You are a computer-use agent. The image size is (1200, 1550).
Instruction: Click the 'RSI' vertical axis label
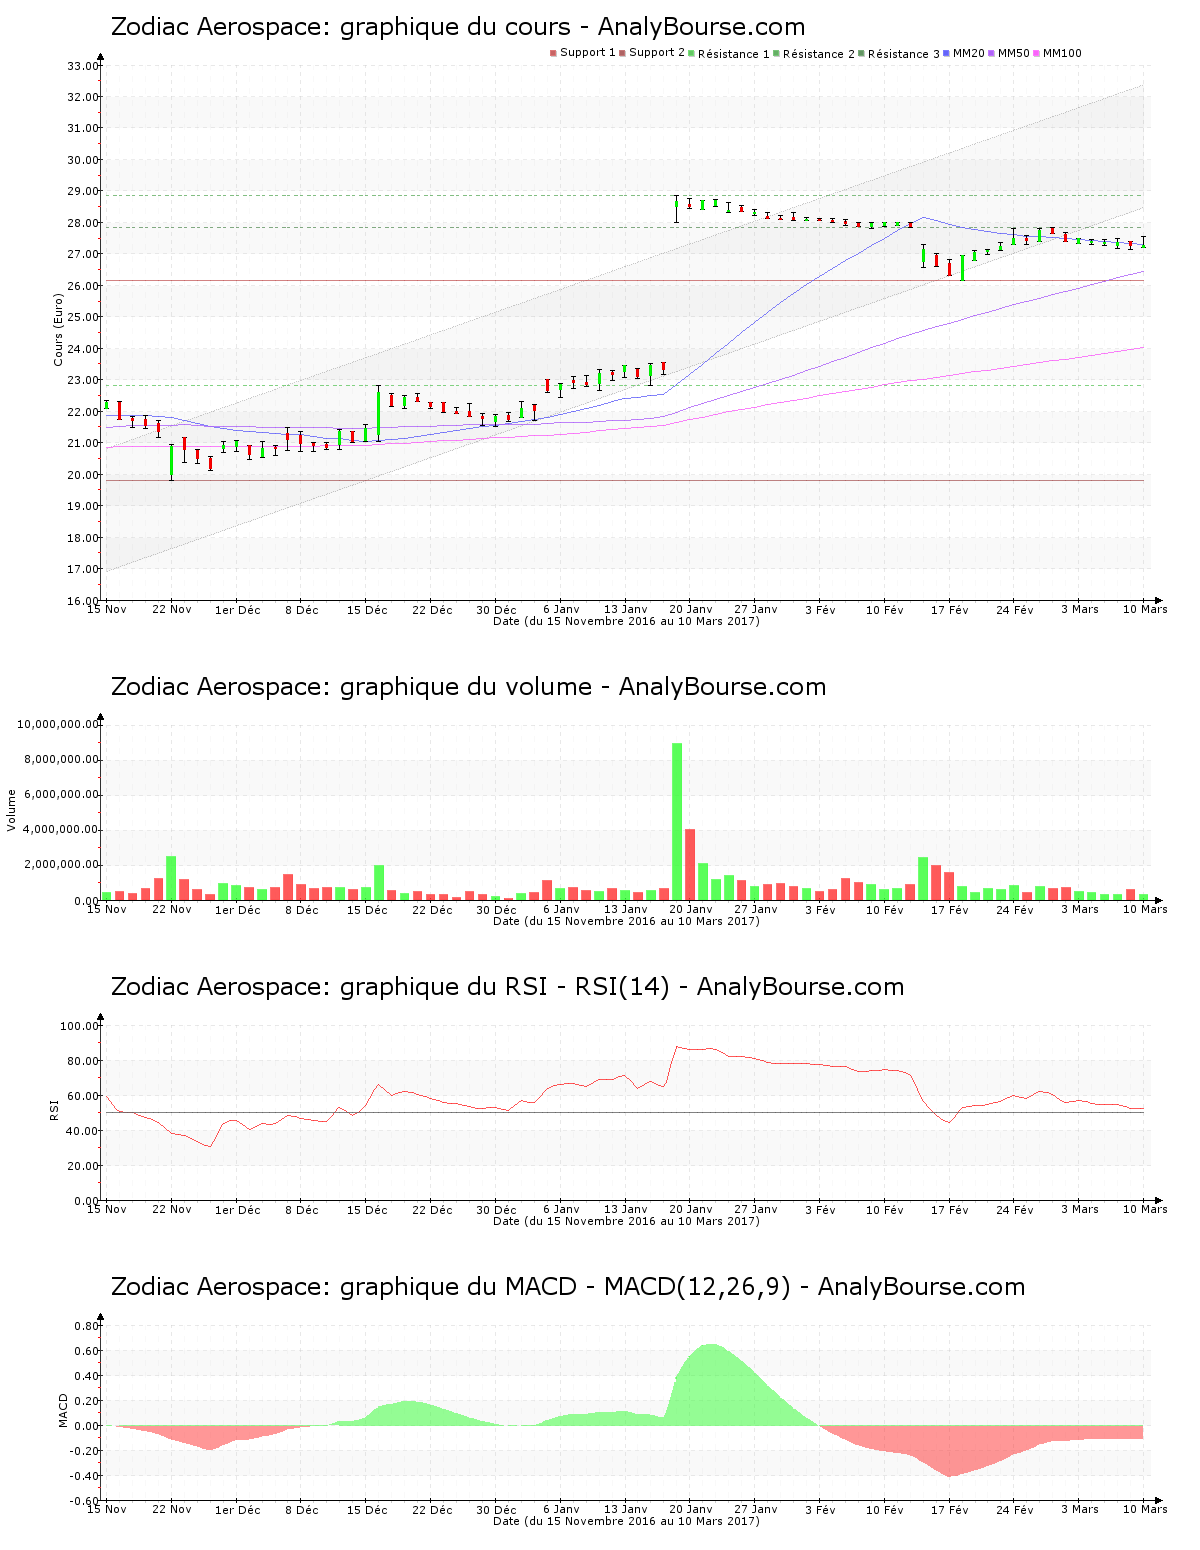pyautogui.click(x=54, y=1109)
